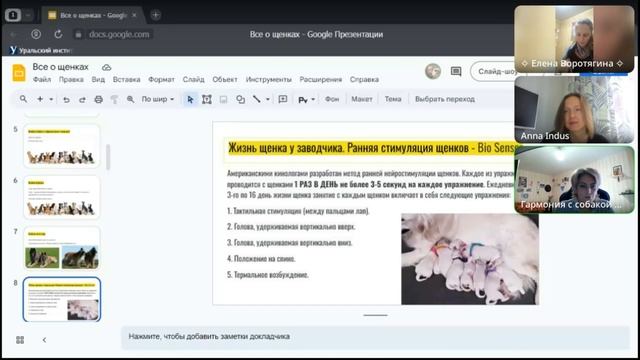Open the 'Вставка' menu
The width and height of the screenshot is (640, 360).
(x=127, y=79)
